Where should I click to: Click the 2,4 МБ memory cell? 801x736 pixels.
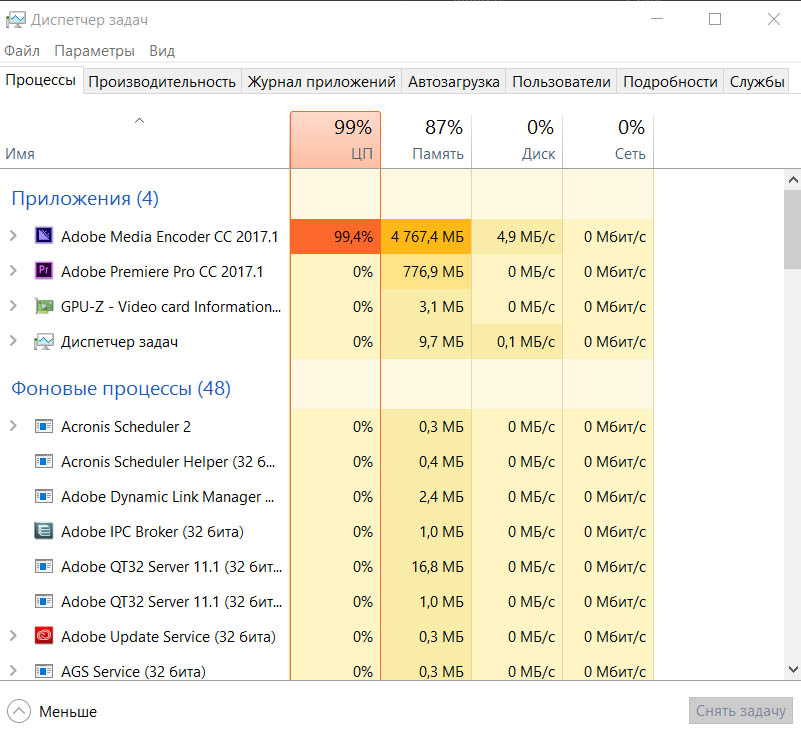point(426,496)
